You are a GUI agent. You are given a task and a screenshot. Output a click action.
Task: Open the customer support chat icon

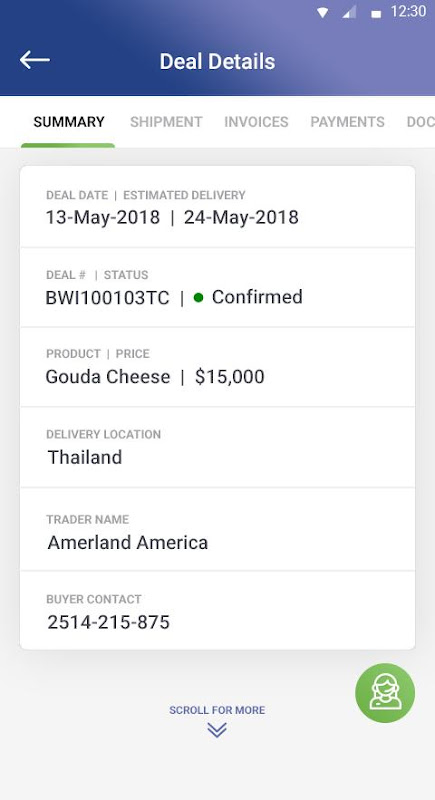[385, 693]
